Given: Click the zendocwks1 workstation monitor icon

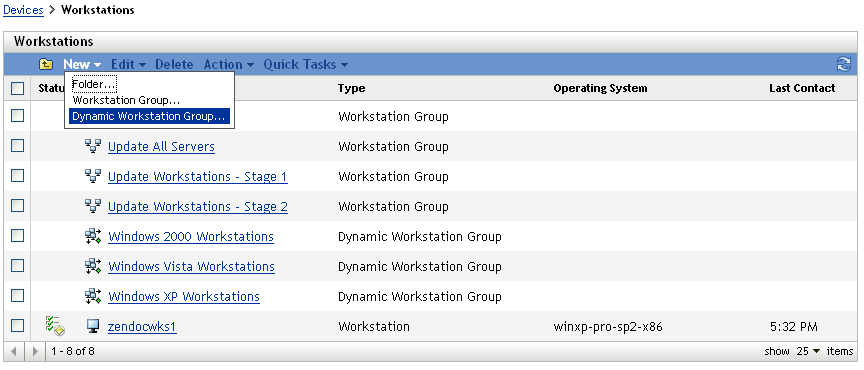Looking at the screenshot, I should coord(93,326).
